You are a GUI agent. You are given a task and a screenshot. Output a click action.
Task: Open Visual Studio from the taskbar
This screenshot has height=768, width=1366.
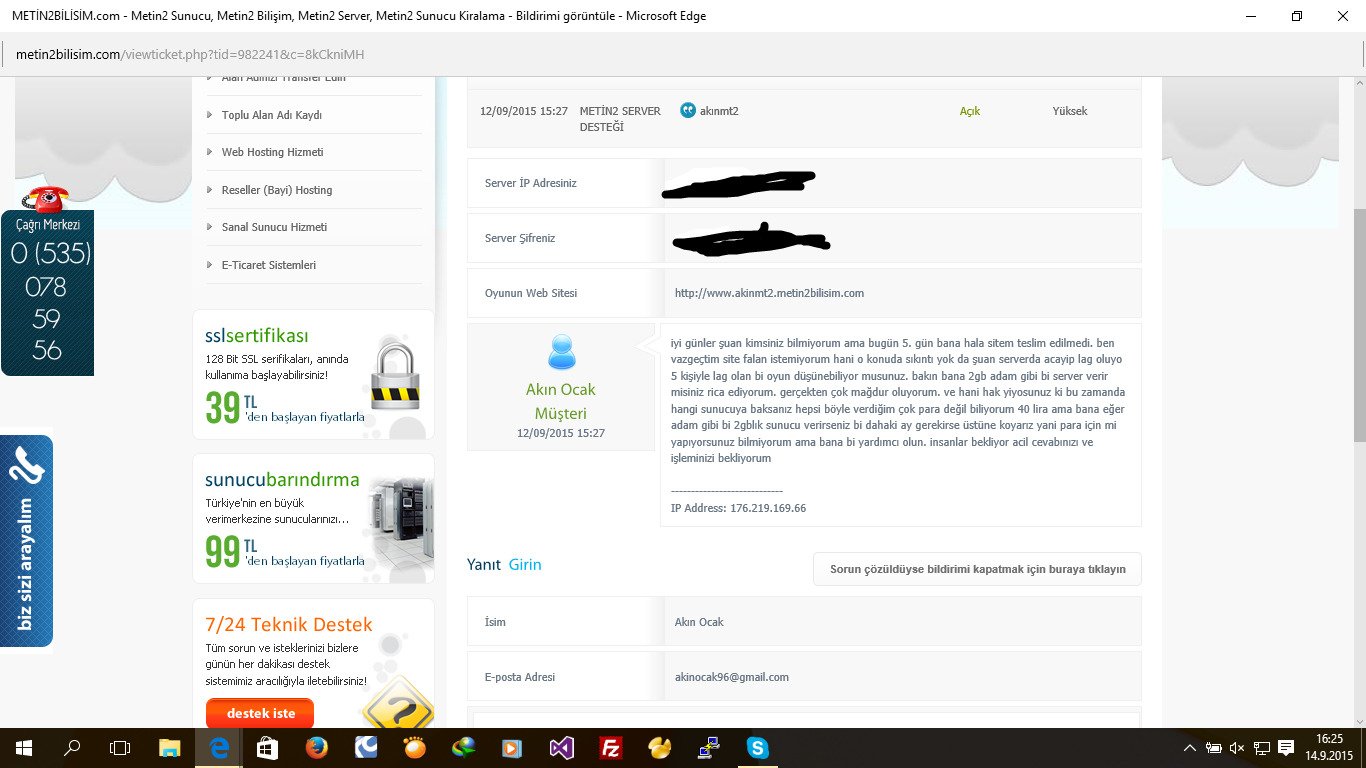pos(562,747)
